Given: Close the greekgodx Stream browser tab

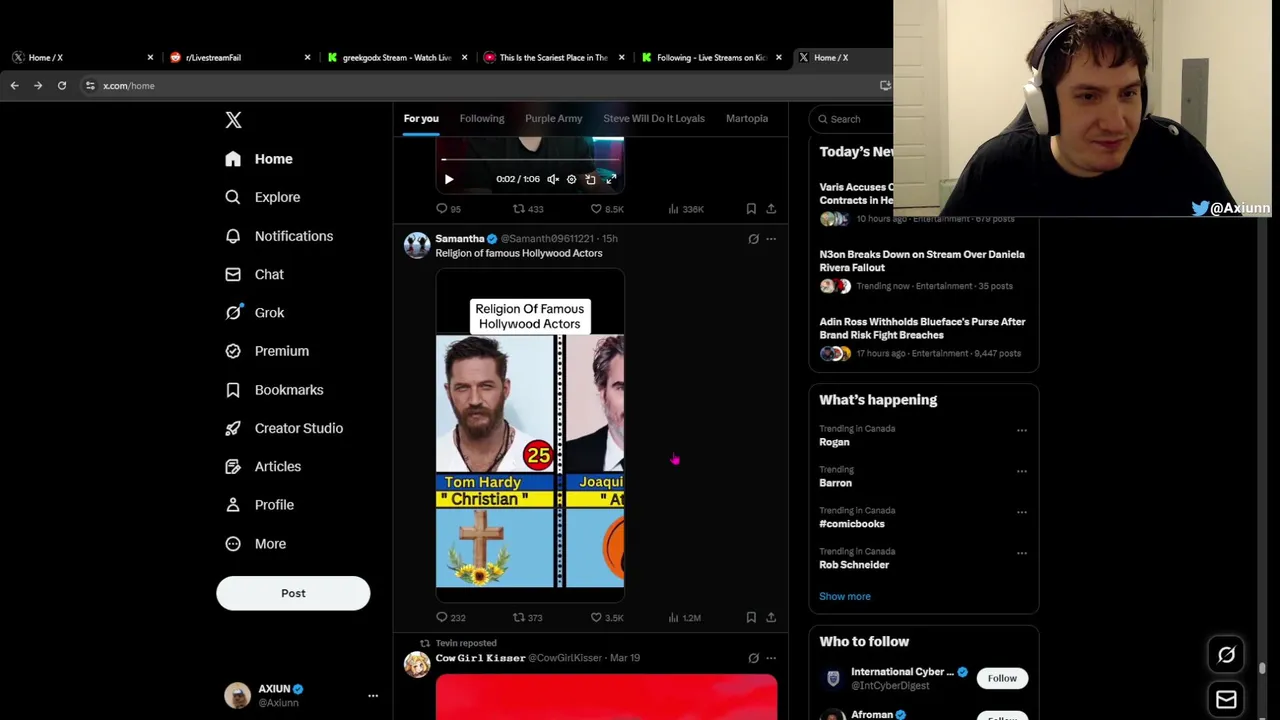Looking at the screenshot, I should click(x=464, y=57).
